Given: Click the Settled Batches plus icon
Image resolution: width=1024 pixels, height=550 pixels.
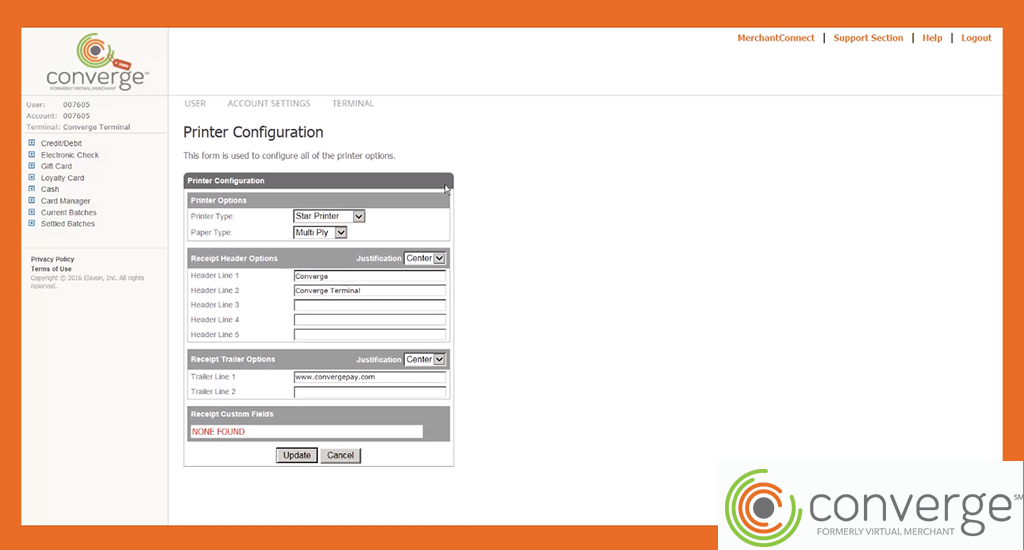Looking at the screenshot, I should (32, 224).
